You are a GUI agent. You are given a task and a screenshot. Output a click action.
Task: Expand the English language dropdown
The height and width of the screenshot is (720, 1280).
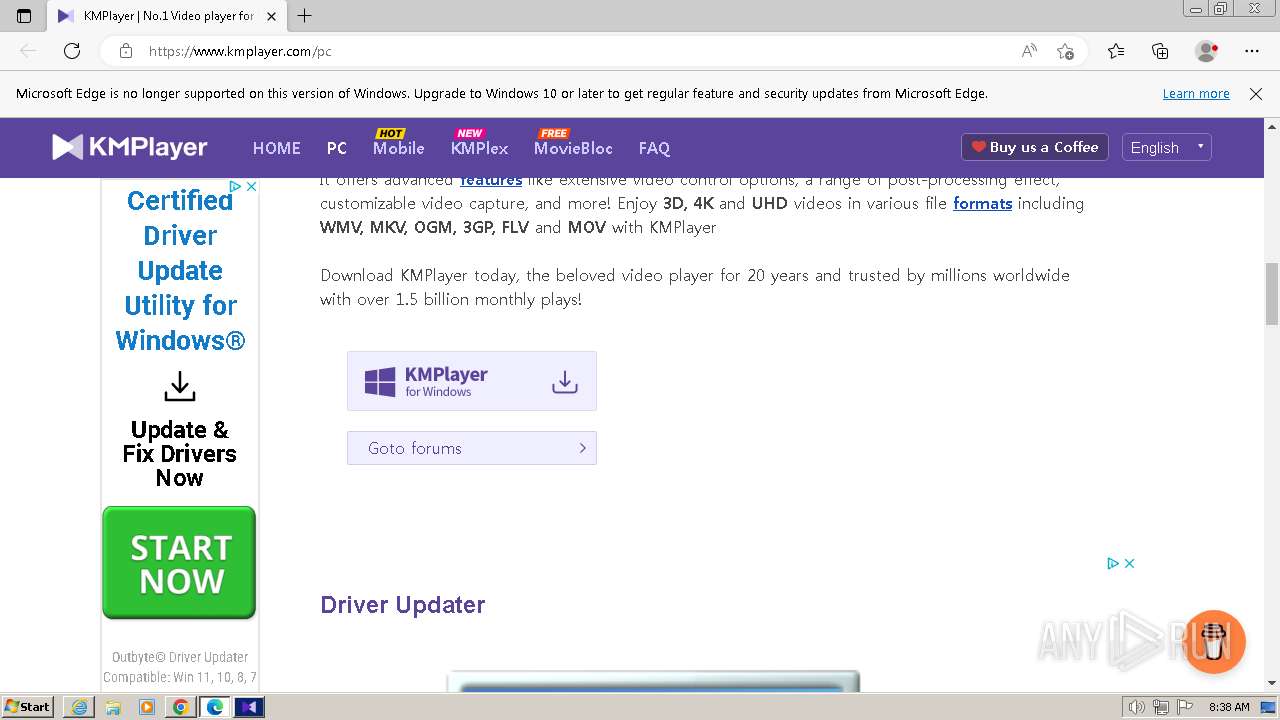pos(1167,147)
